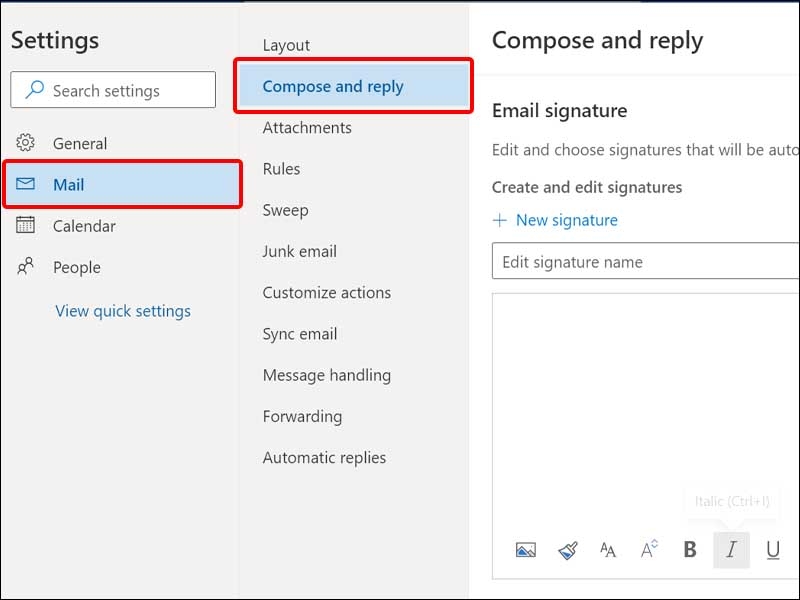The height and width of the screenshot is (600, 800).
Task: Go to Automatic replies settings
Action: point(323,457)
